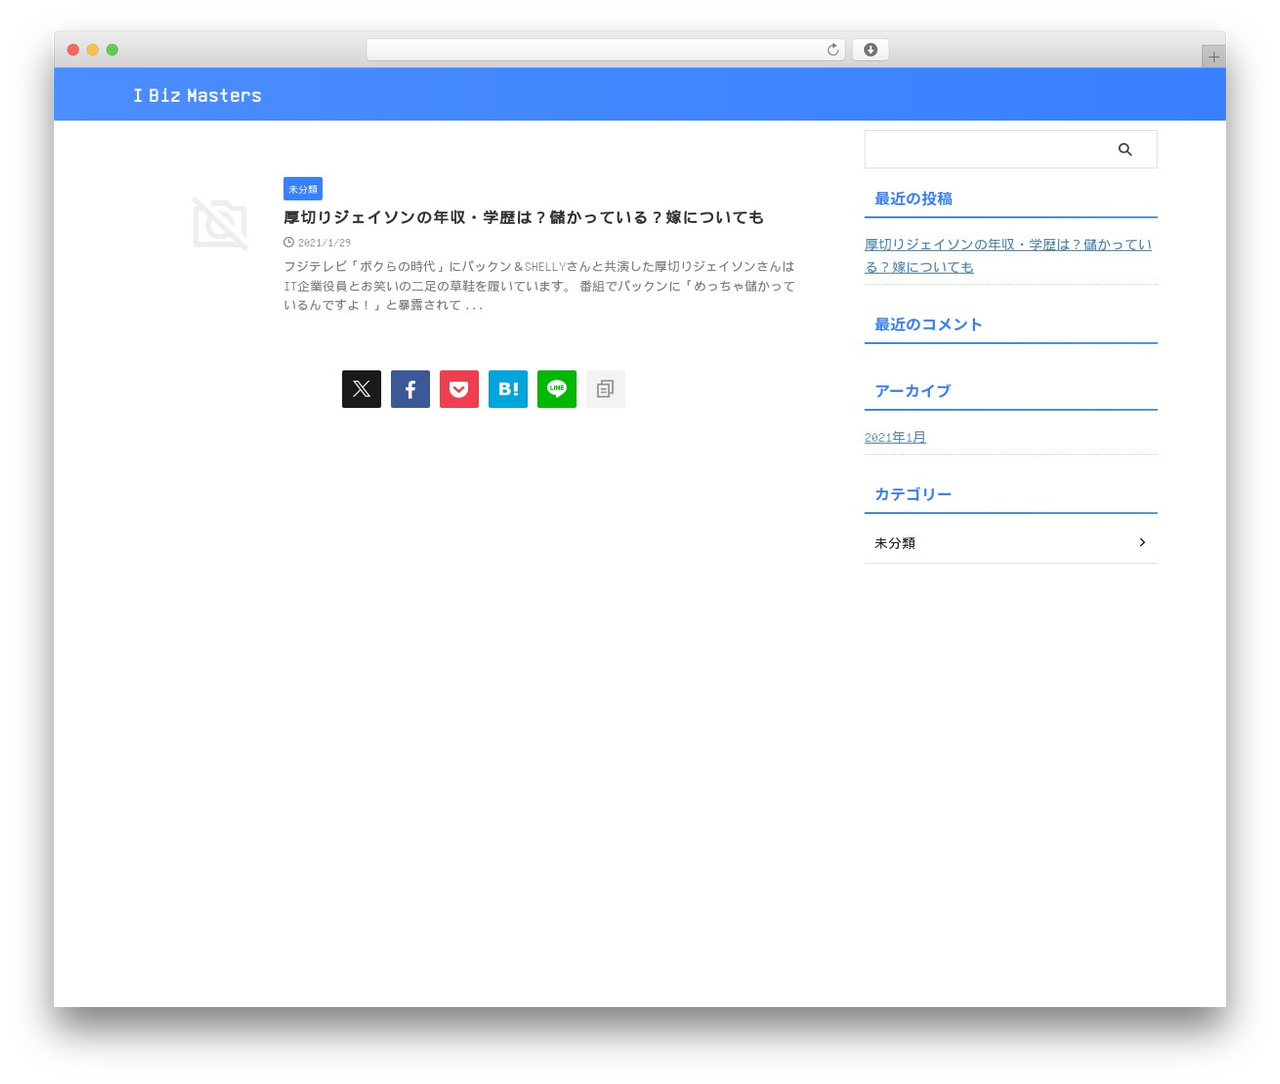Click the アーカイブ heading
This screenshot has height=1084, width=1280.
912,391
